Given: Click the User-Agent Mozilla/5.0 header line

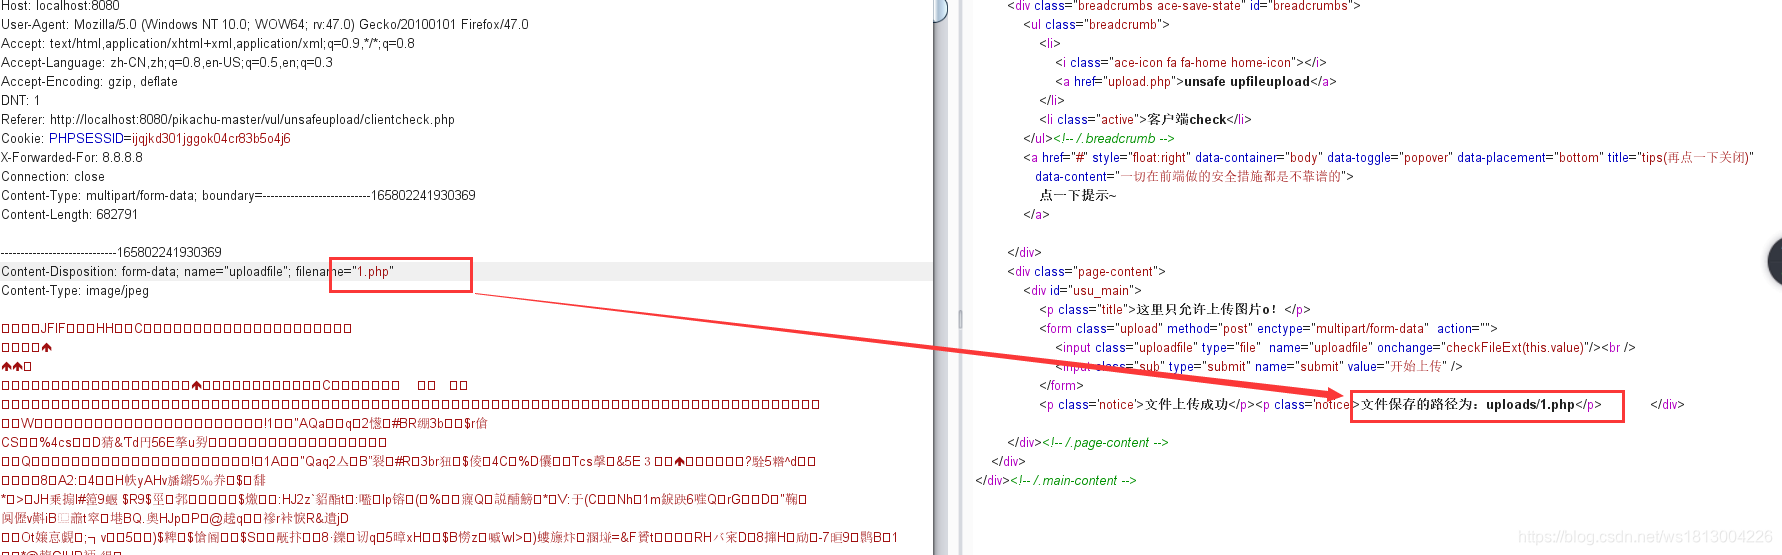Looking at the screenshot, I should click(265, 24).
